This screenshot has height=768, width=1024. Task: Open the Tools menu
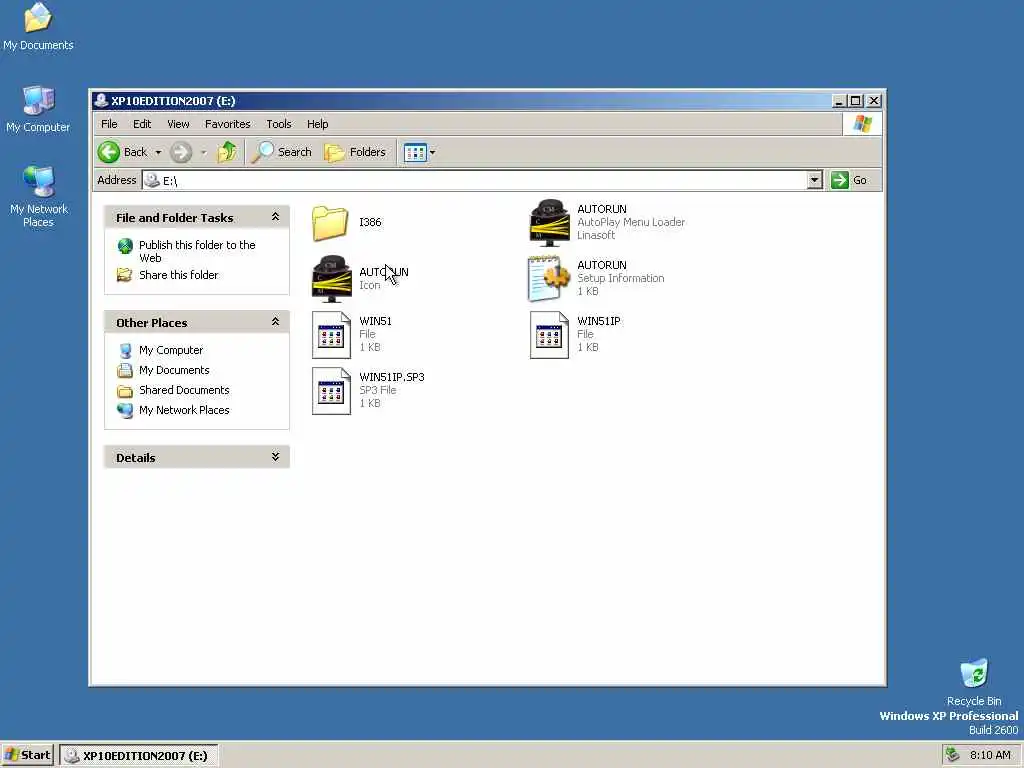tap(278, 124)
